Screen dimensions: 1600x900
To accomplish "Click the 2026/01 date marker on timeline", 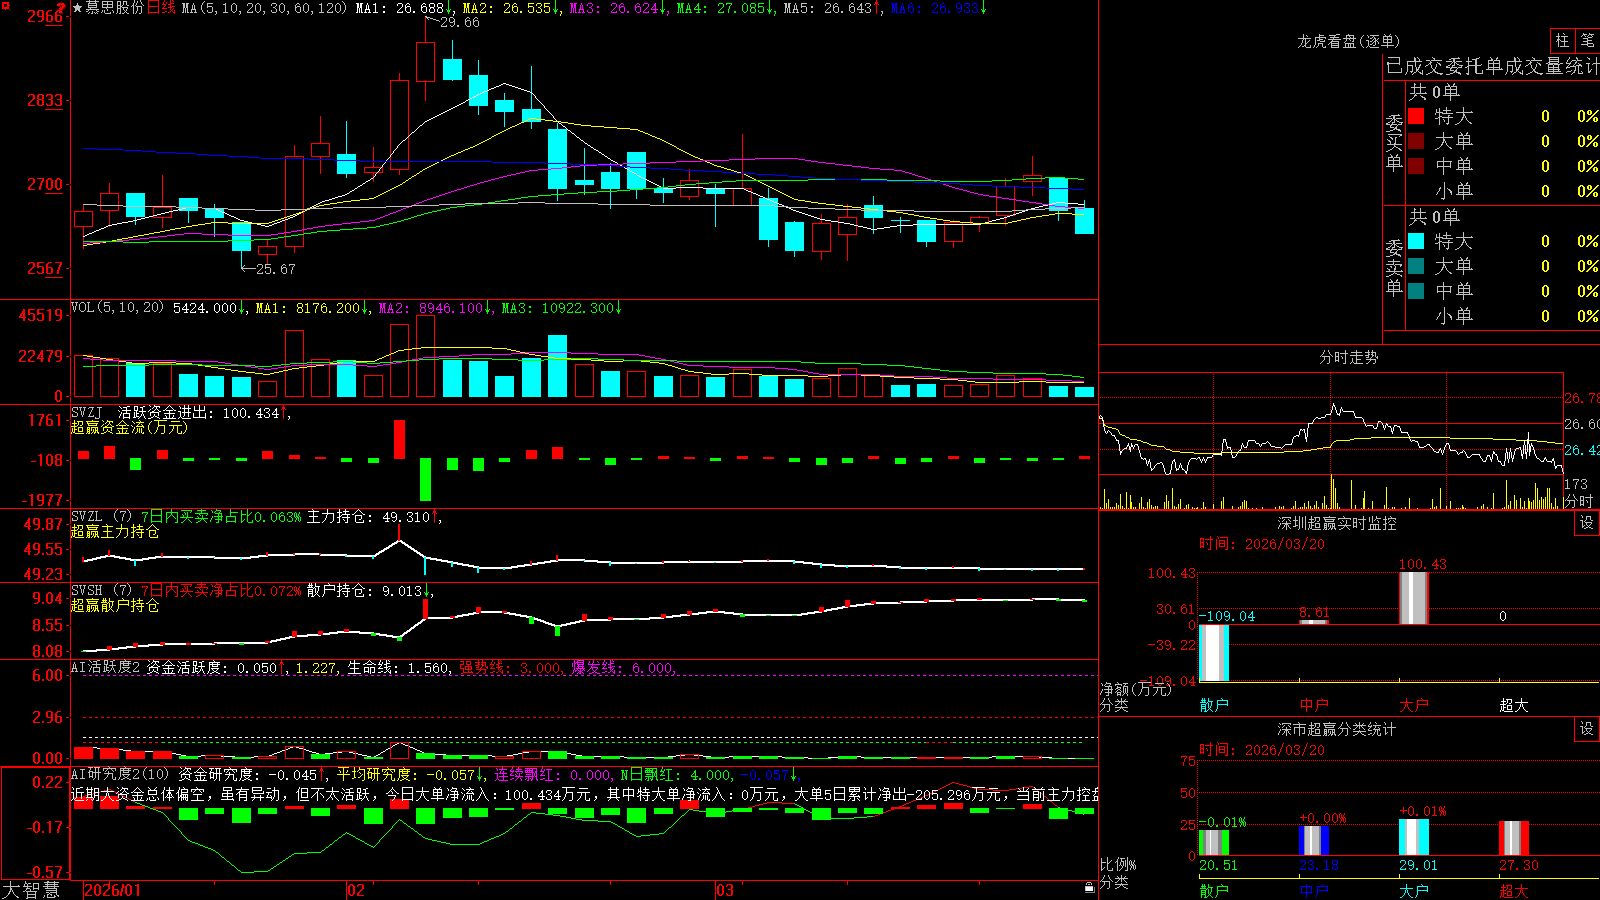I will pyautogui.click(x=113, y=890).
